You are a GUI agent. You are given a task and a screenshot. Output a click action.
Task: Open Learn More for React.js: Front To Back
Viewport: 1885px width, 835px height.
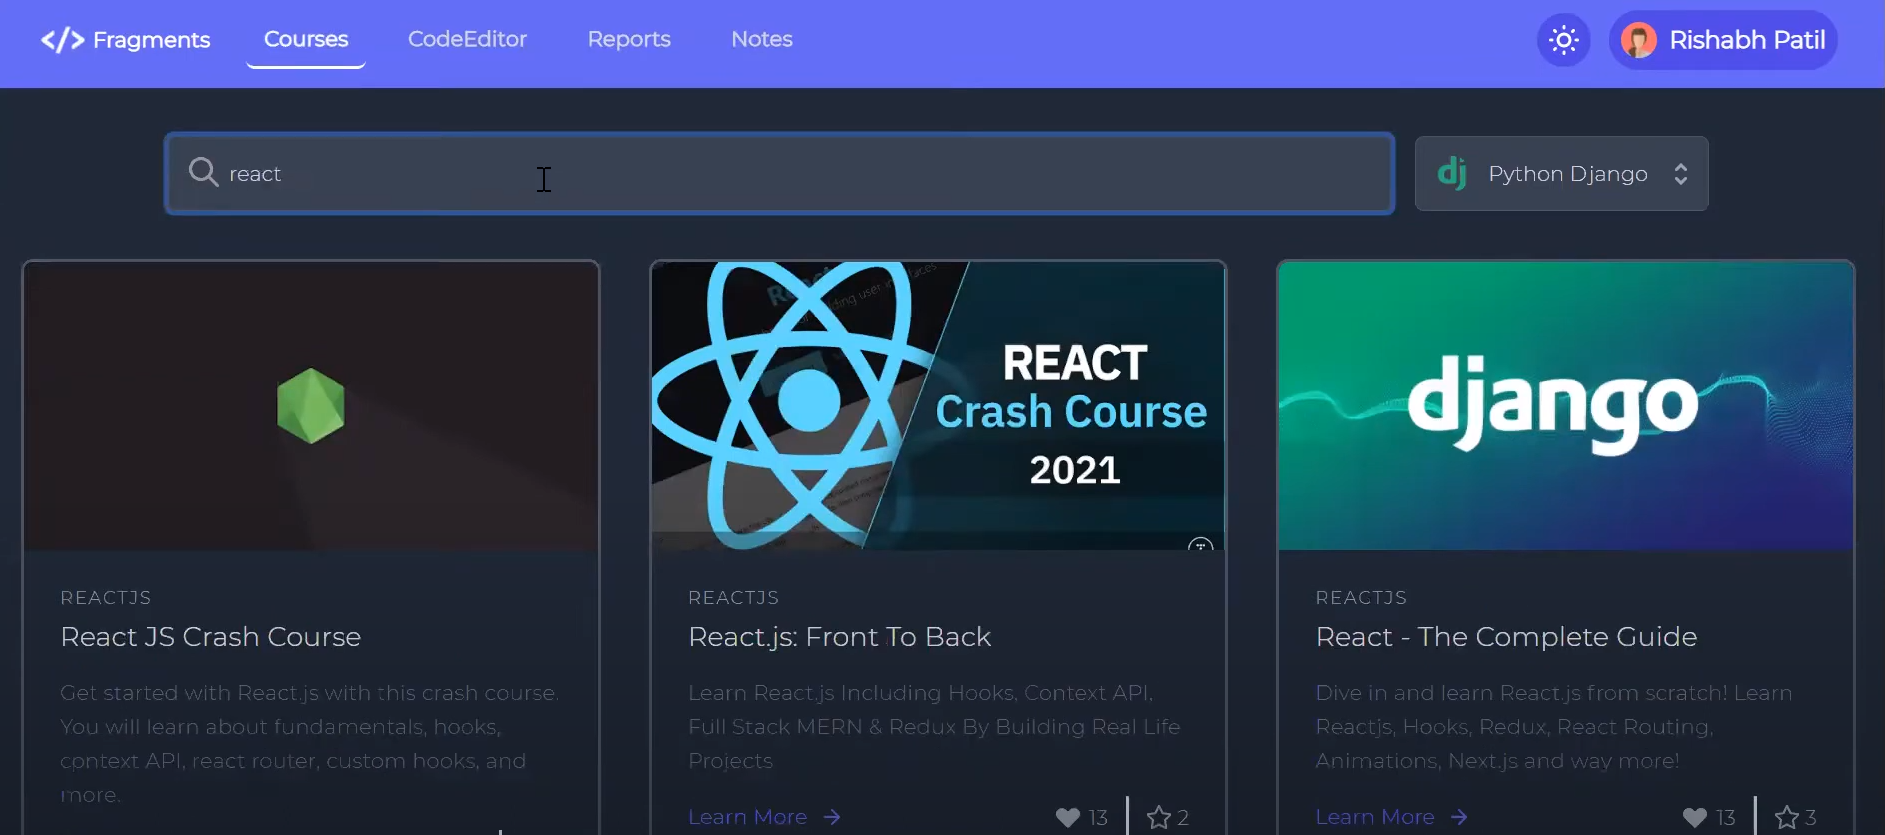747,817
